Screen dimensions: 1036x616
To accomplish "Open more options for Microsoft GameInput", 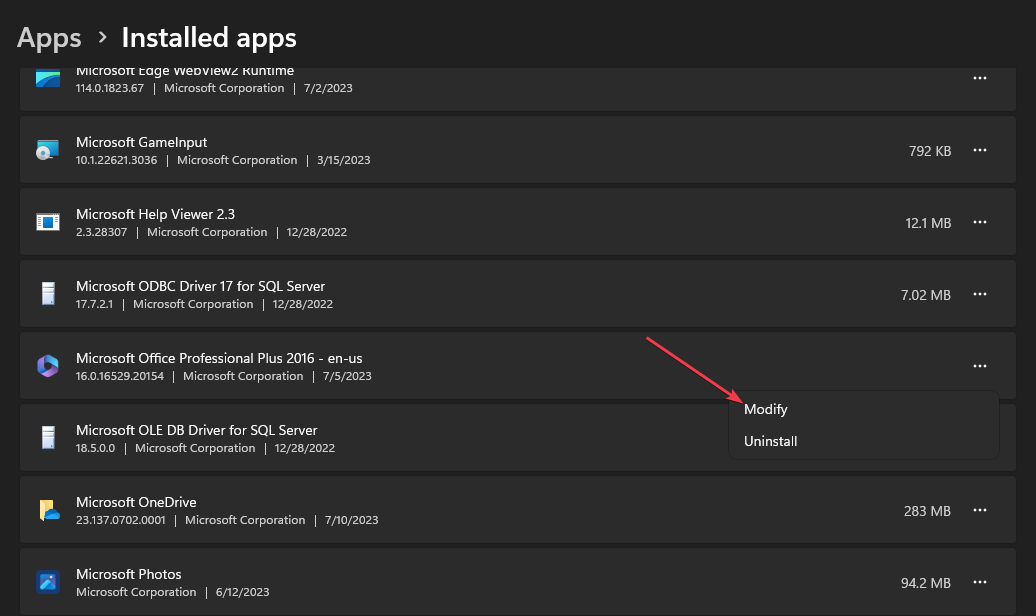I will [980, 150].
